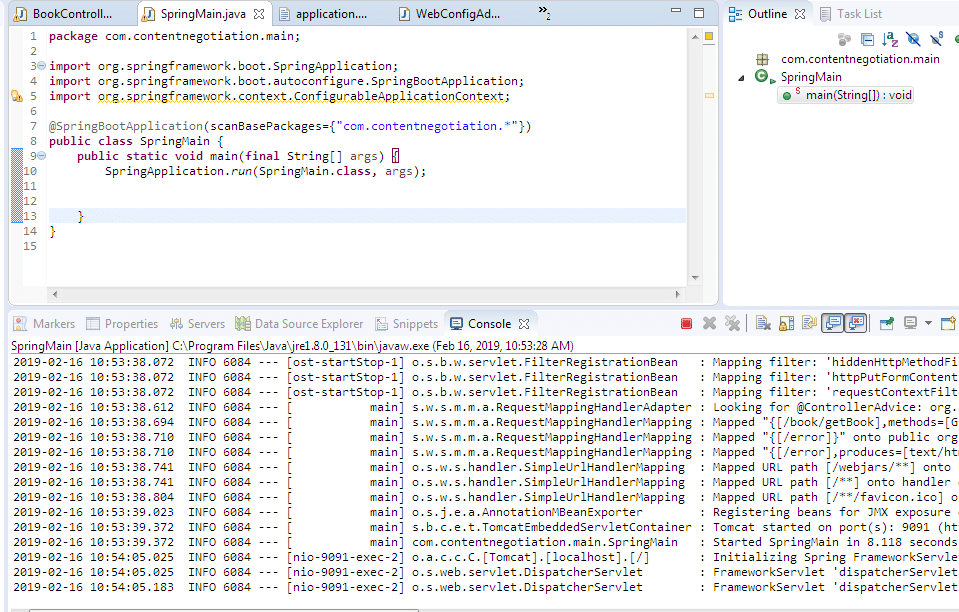Open the Display Selected Console dropdown arrow

[x=929, y=323]
